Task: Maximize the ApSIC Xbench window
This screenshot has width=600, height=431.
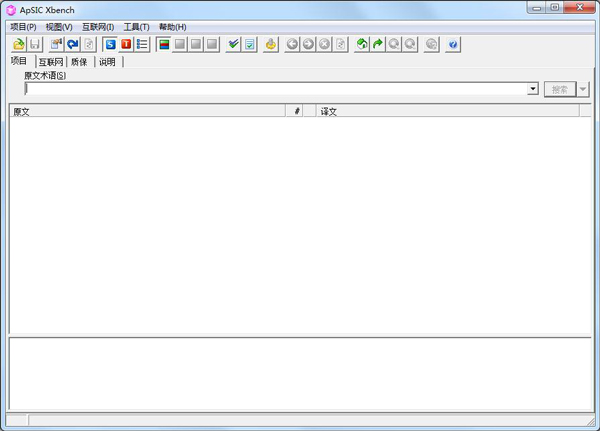Action: pyautogui.click(x=555, y=8)
